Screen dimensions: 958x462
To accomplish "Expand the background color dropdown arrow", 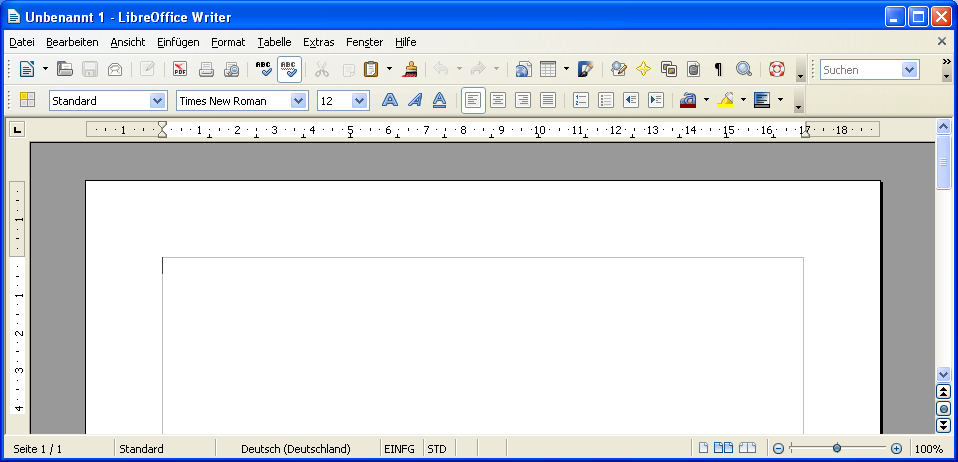I will tap(780, 100).
